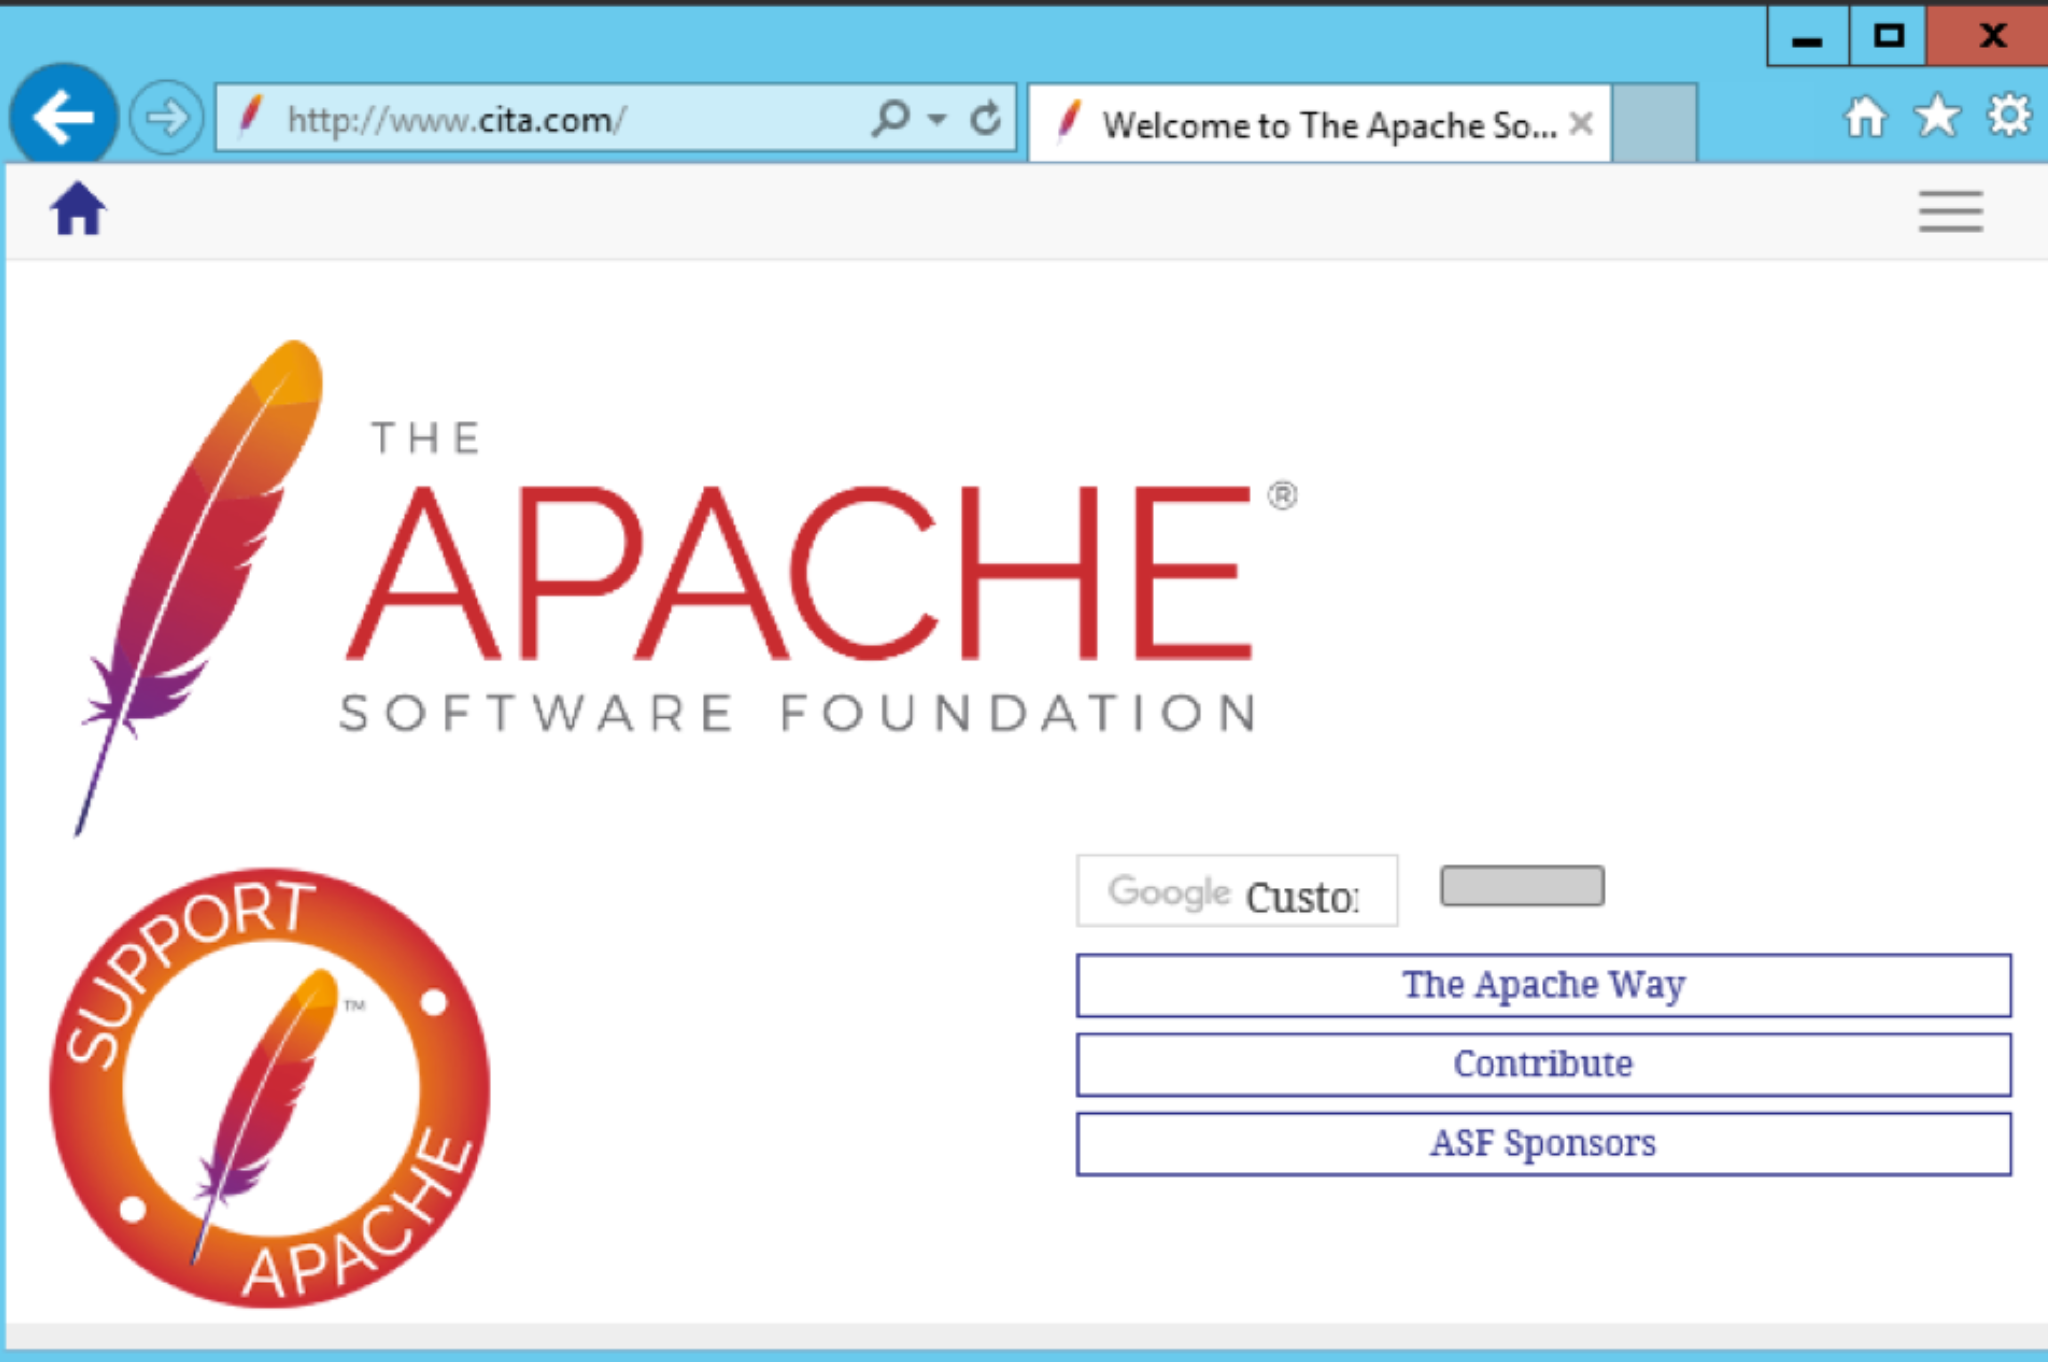Viewport: 2048px width, 1362px height.
Task: Focus the Google Custom Search box
Action: [x=1237, y=890]
